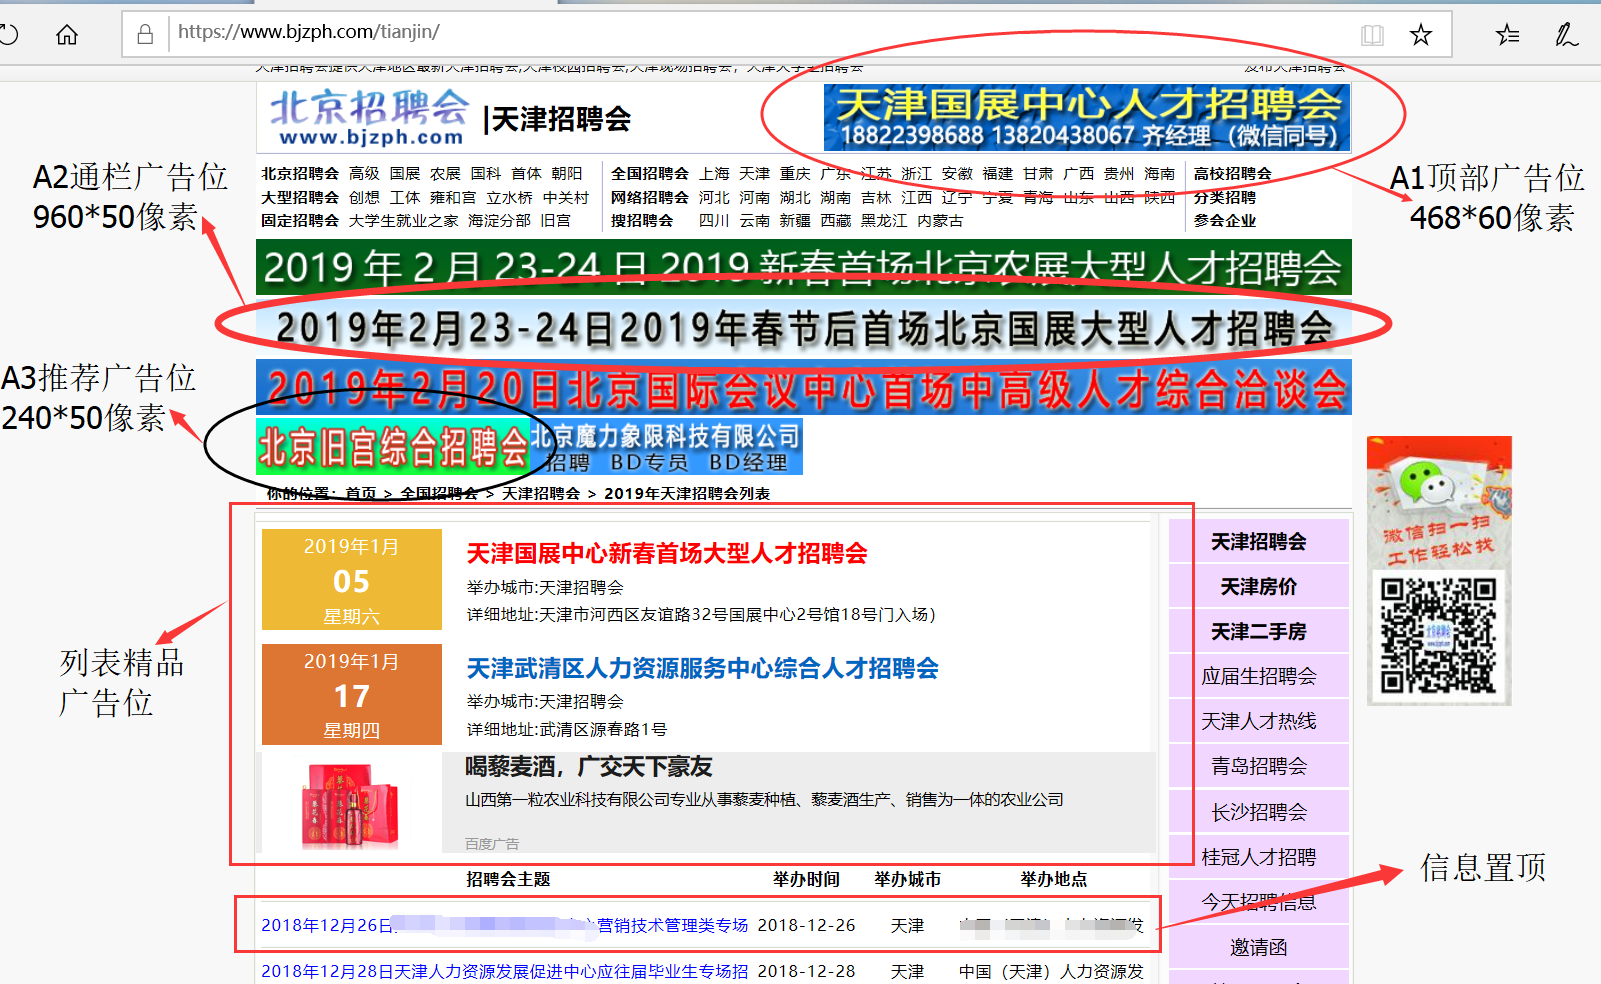Open the 天津国展中心人才招聘会 top banner ad
1601x984 pixels.
point(1086,117)
